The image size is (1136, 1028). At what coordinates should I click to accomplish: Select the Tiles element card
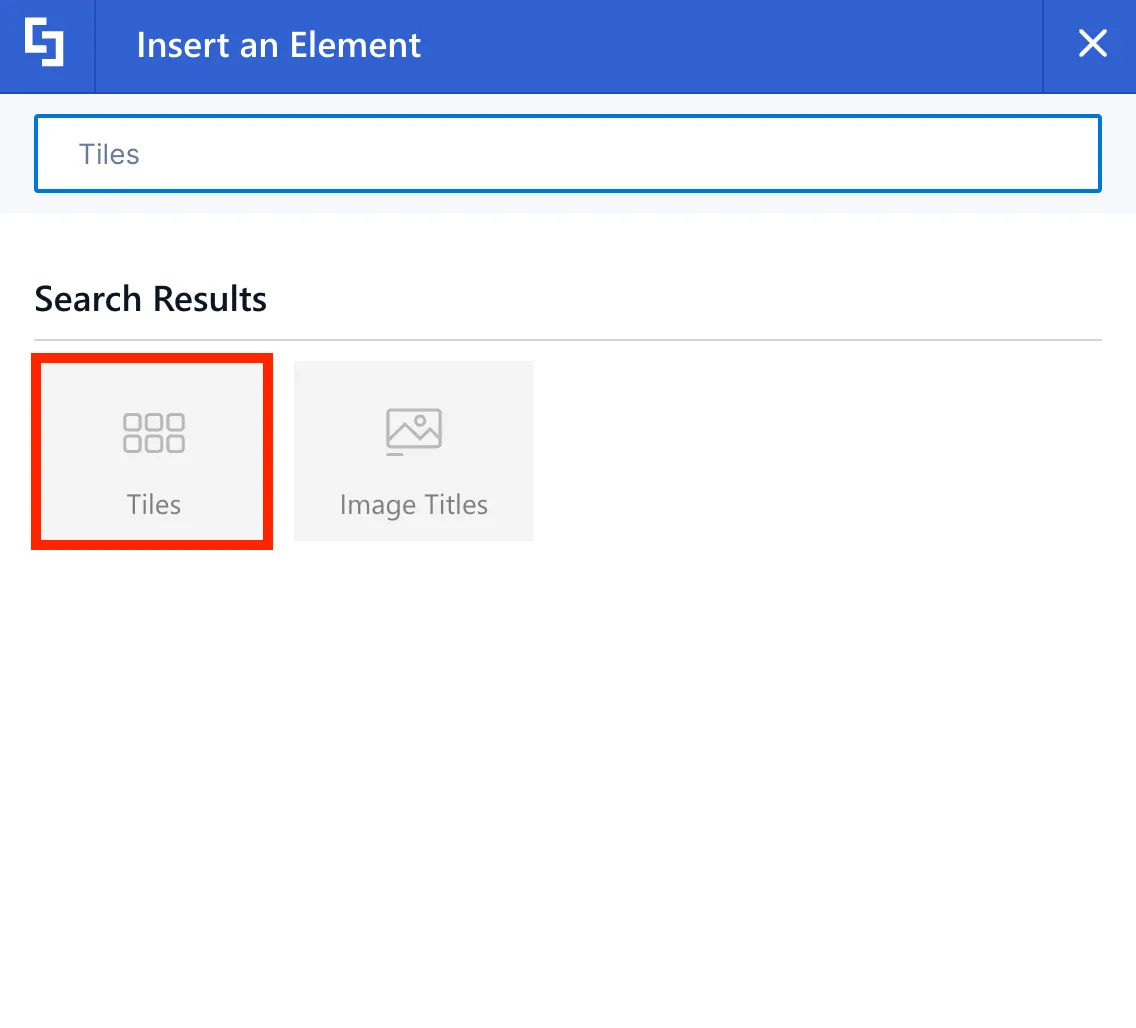pos(152,451)
